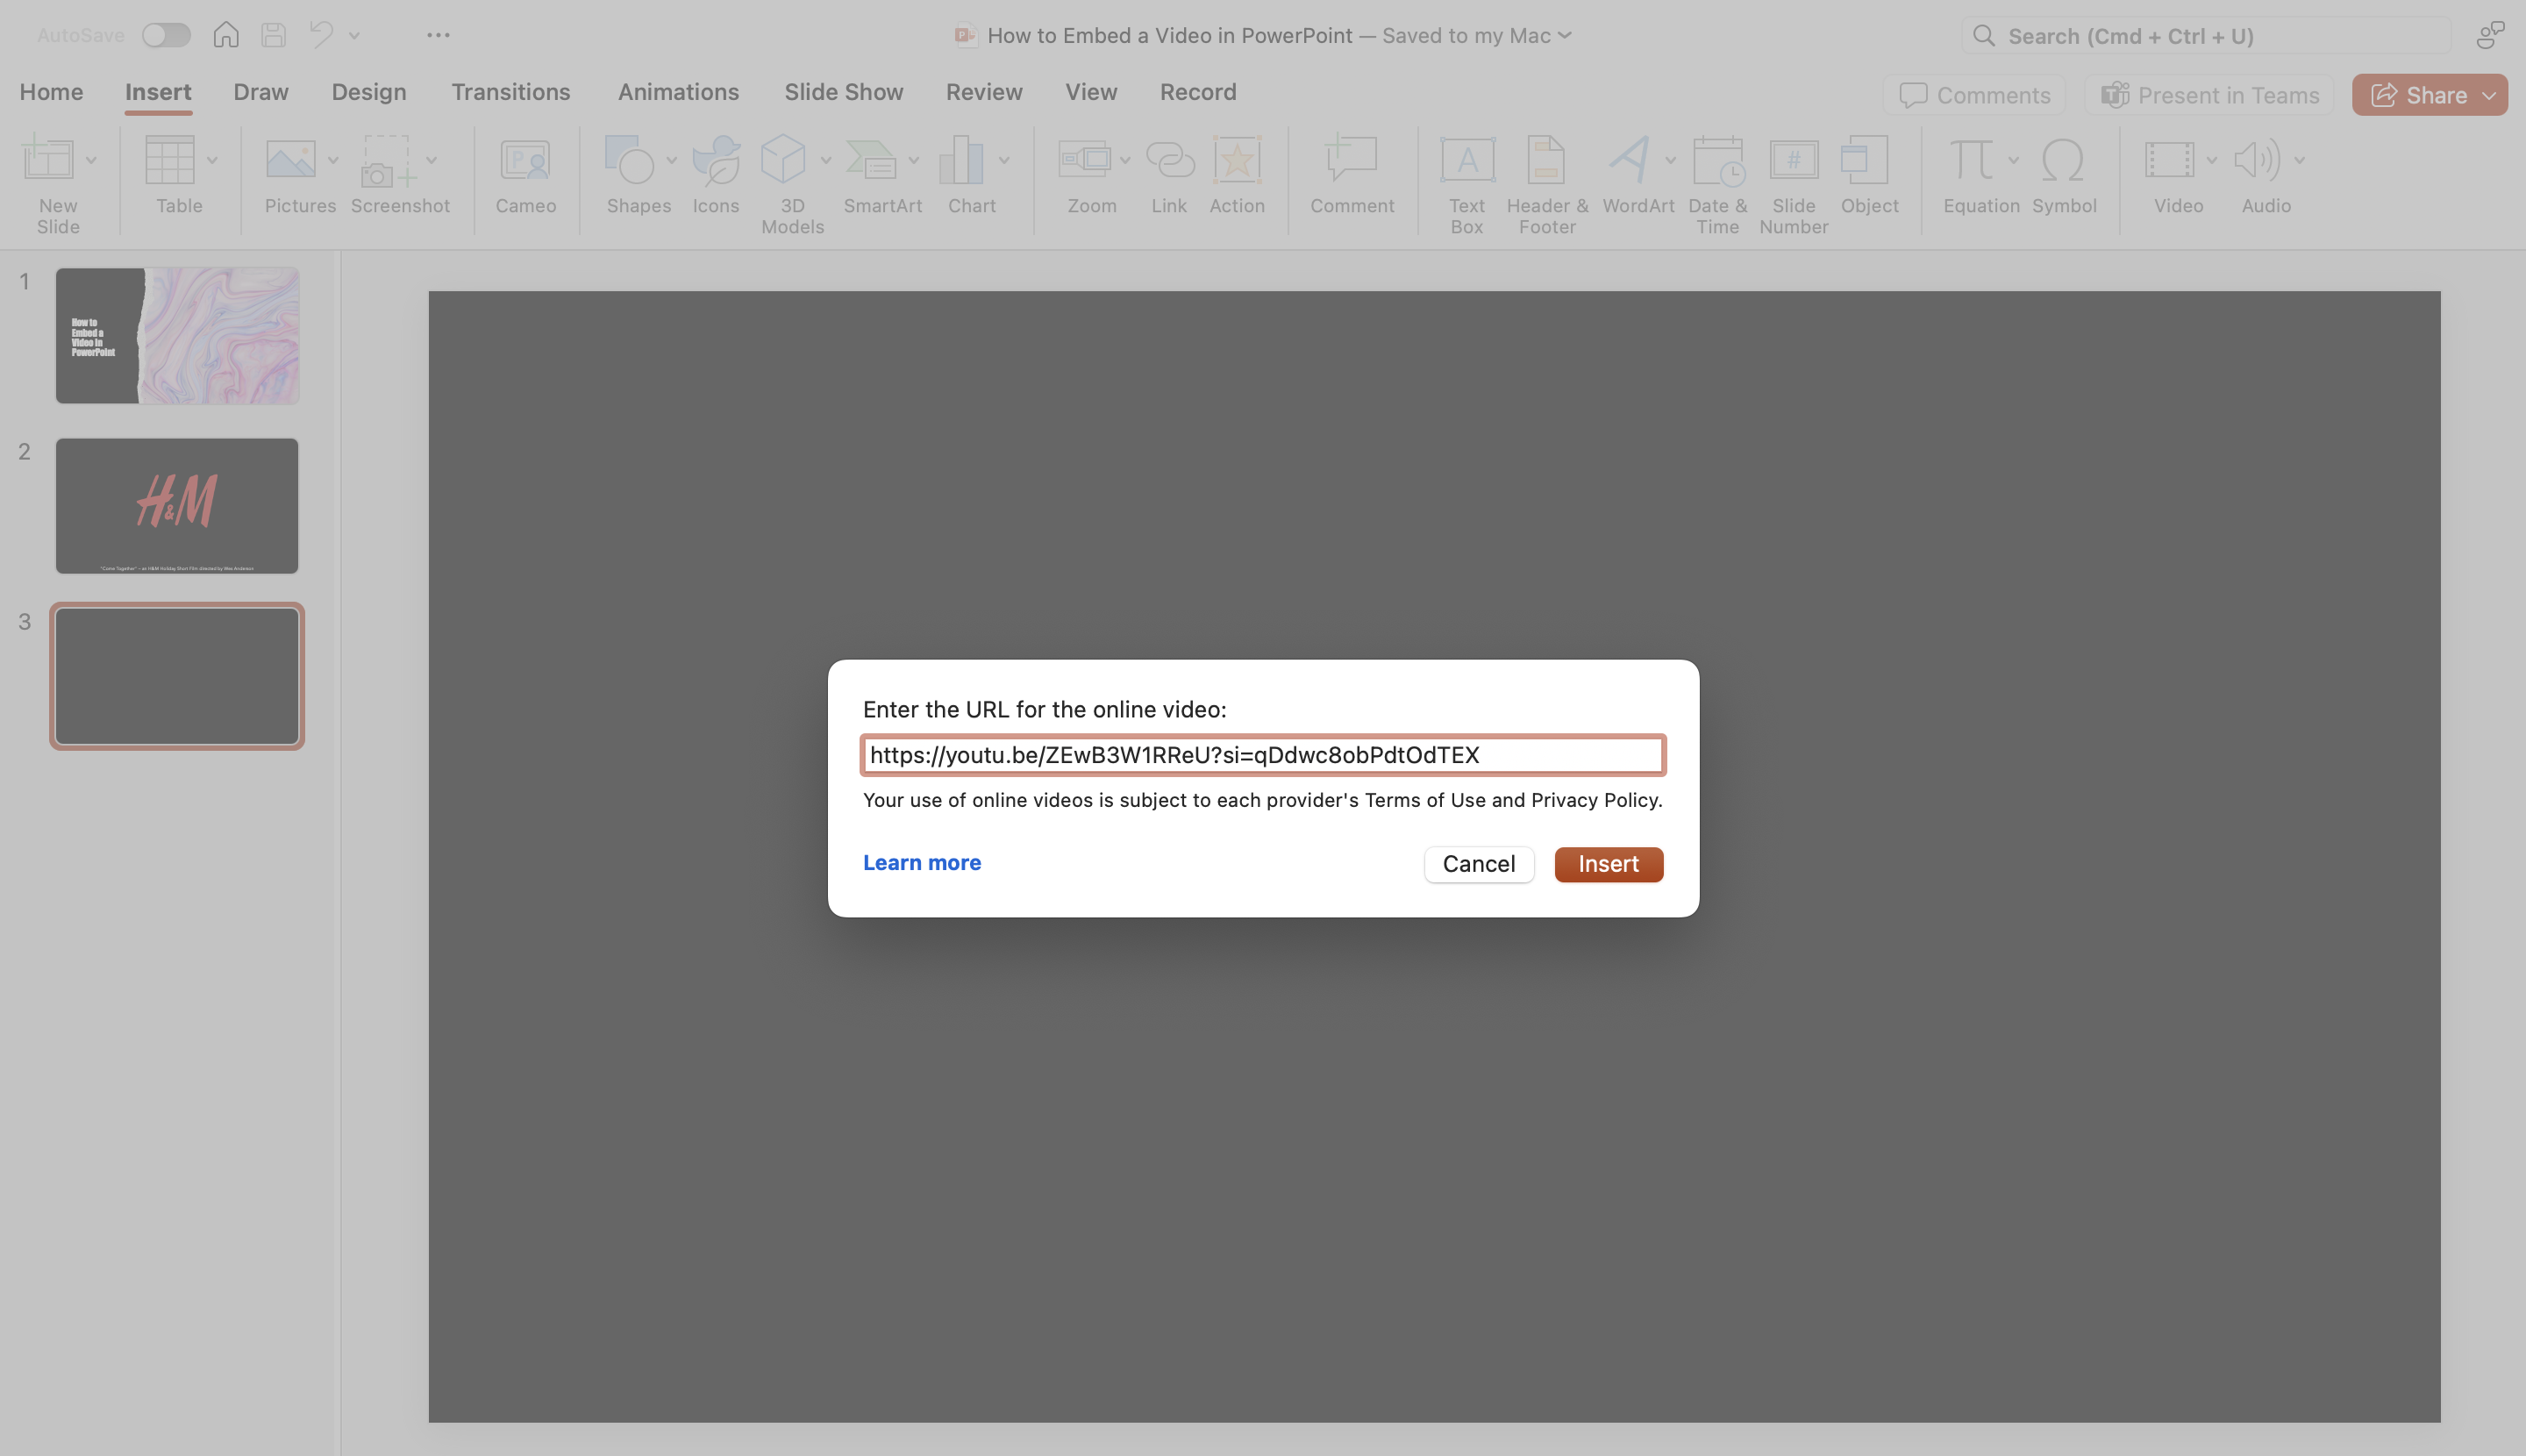The width and height of the screenshot is (2526, 1456).
Task: Click the 3D Models icon
Action: click(x=783, y=159)
